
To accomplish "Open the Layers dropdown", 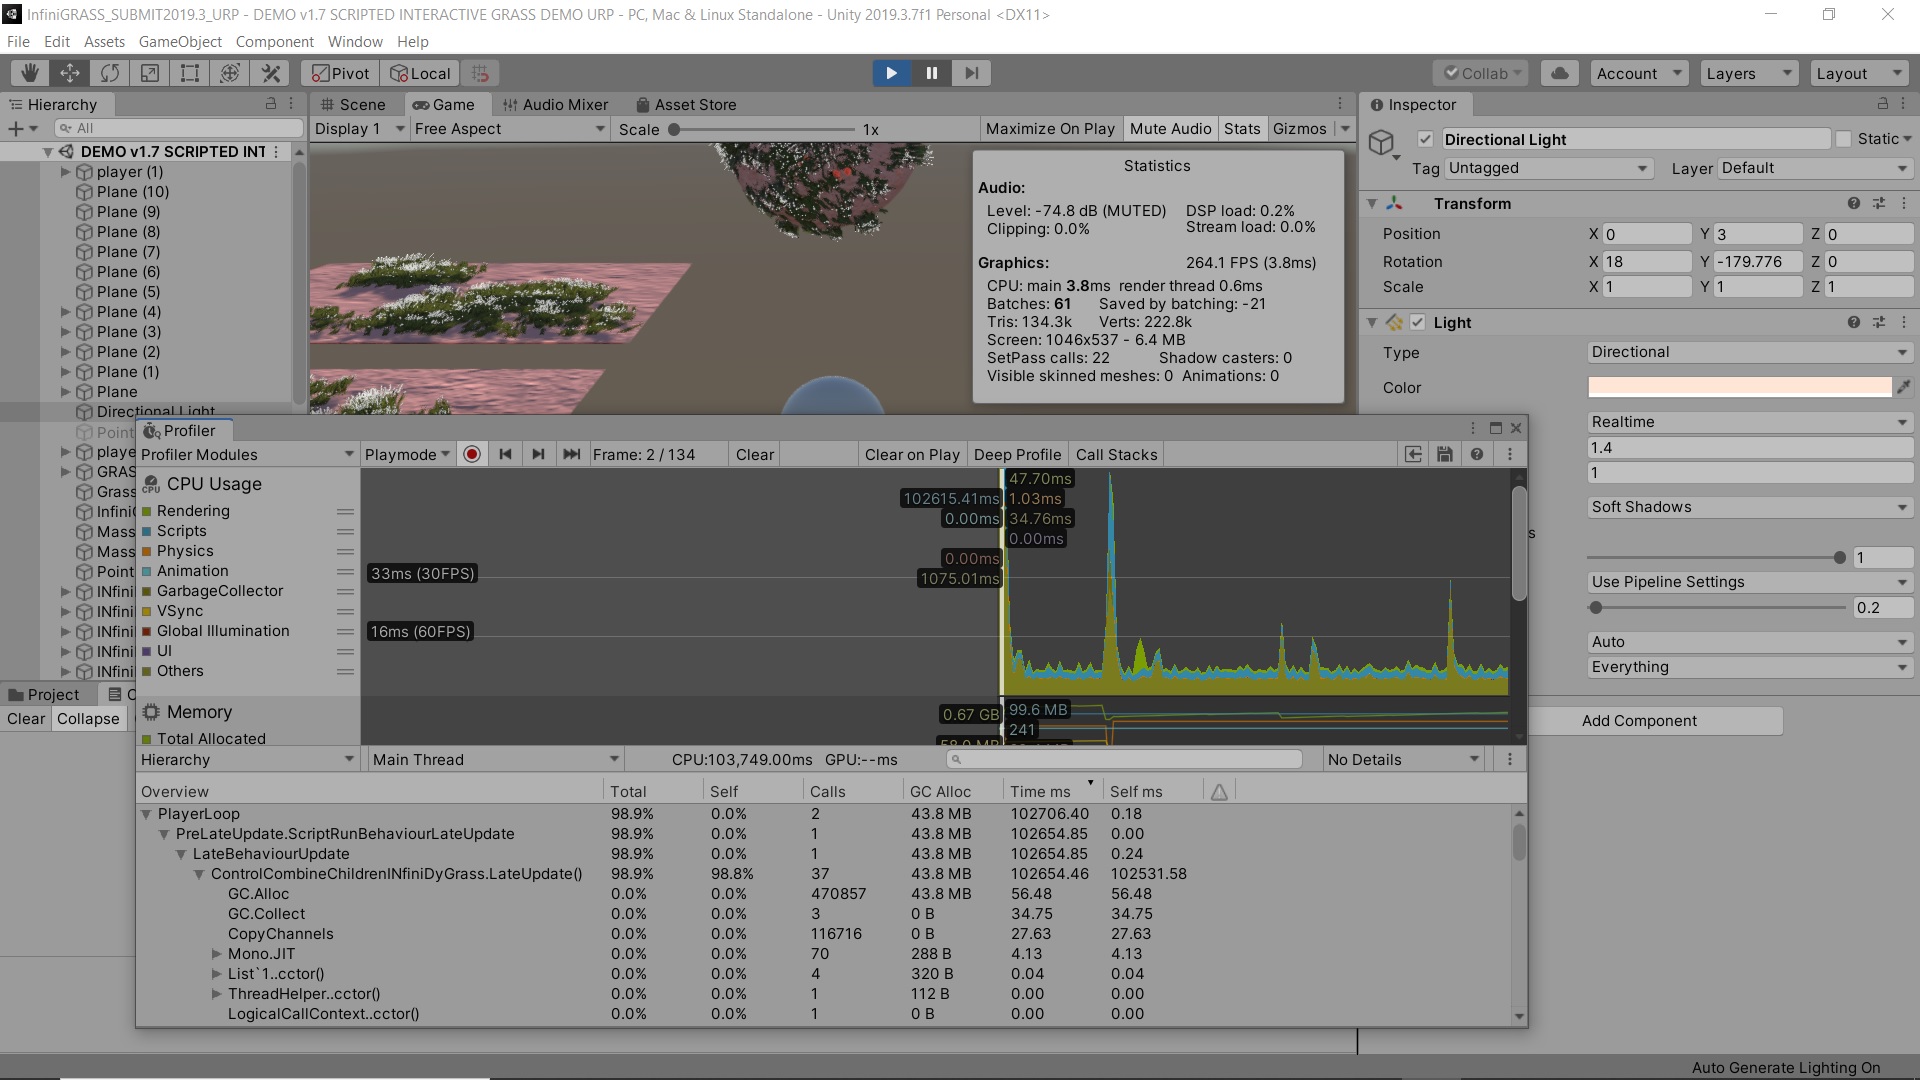I will click(x=1748, y=73).
